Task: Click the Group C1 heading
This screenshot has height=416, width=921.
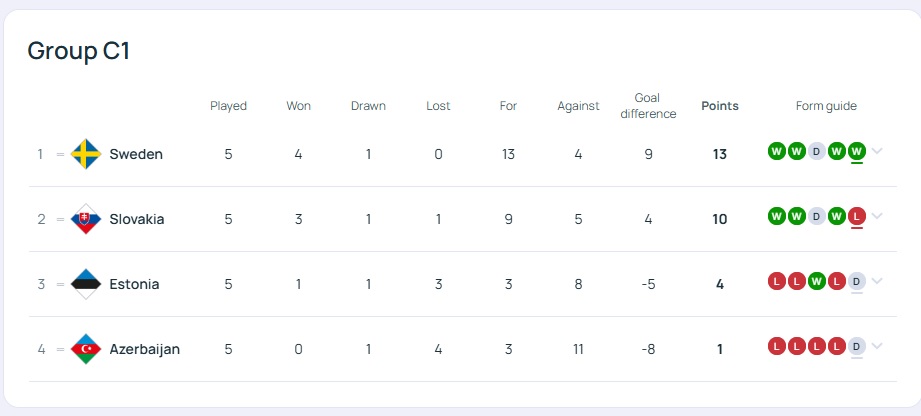Action: pos(79,51)
